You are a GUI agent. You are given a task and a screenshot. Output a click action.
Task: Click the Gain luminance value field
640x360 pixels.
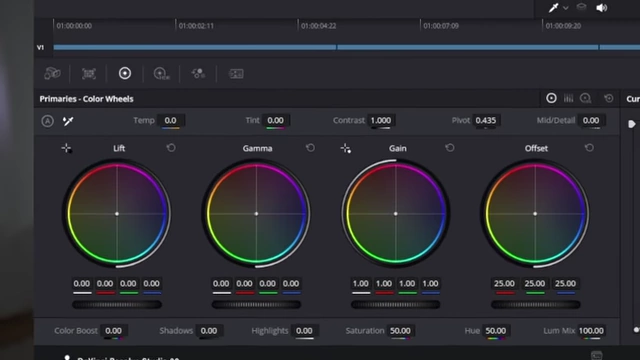pos(360,283)
